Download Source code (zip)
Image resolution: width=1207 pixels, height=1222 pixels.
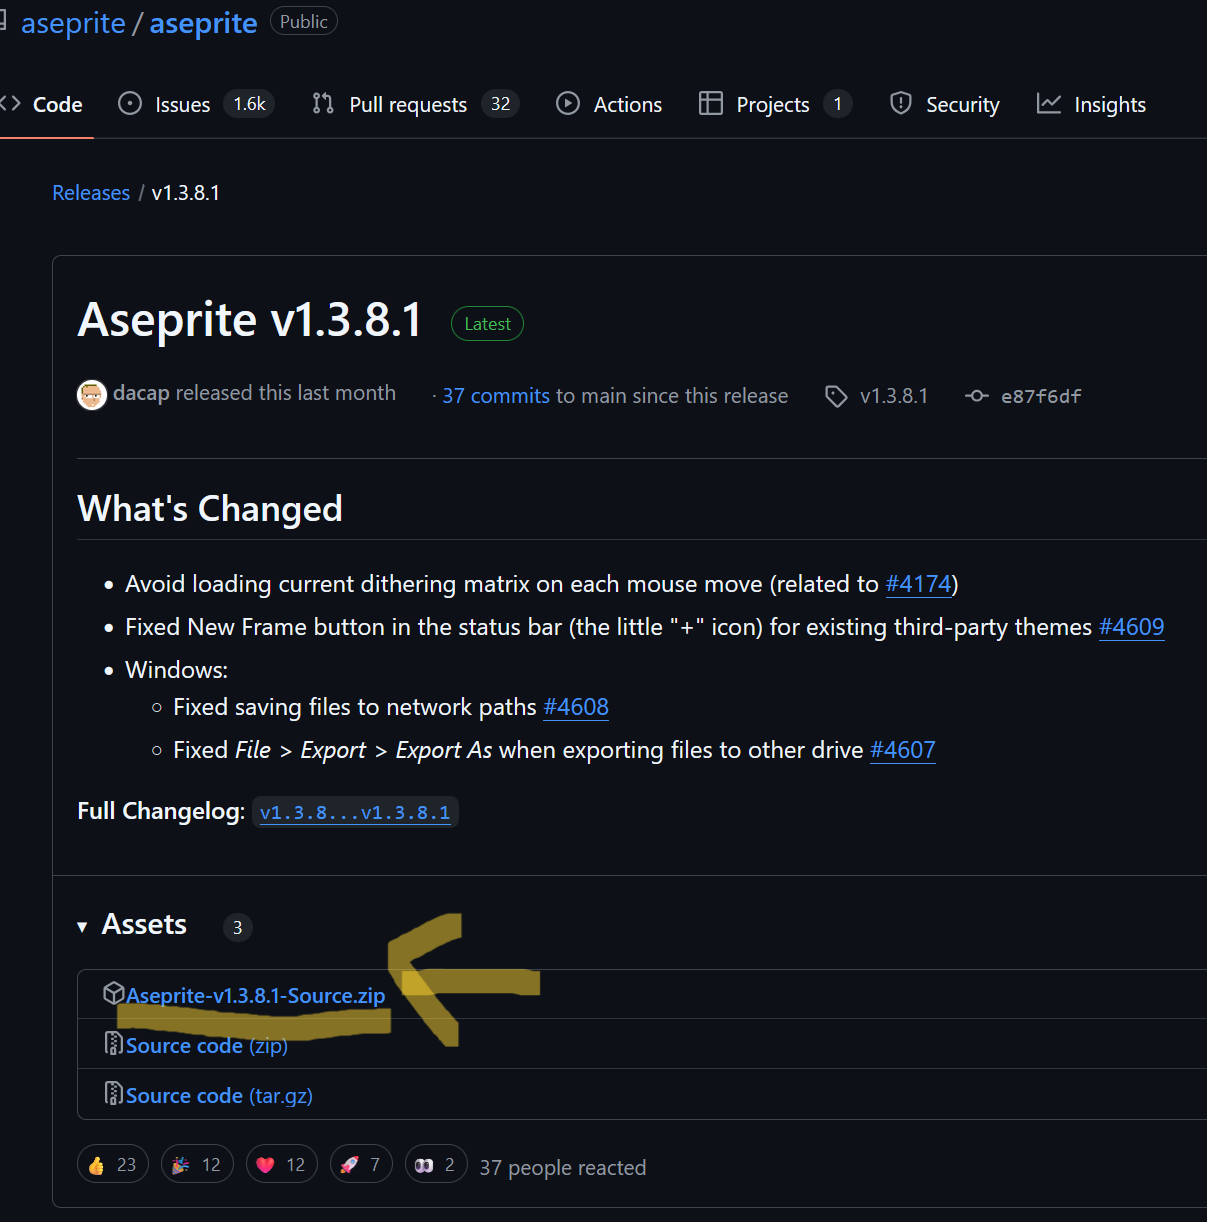[x=207, y=1046]
